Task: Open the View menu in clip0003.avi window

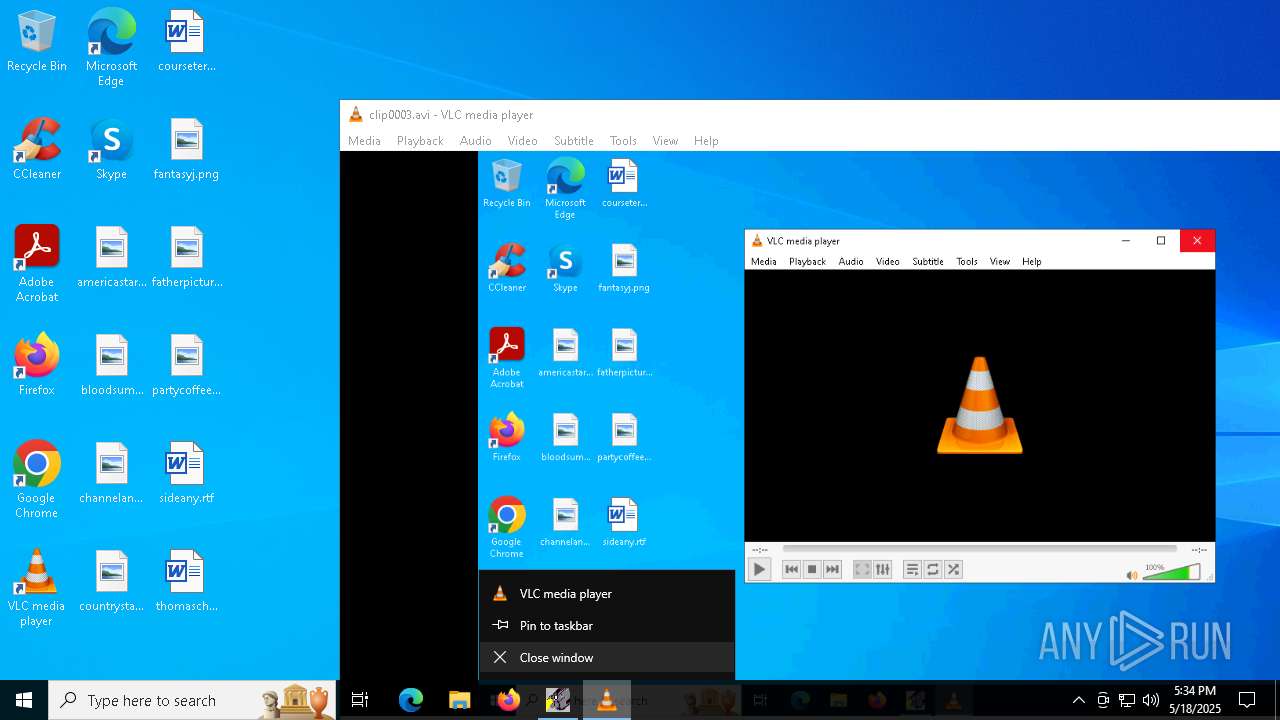Action: pyautogui.click(x=665, y=141)
